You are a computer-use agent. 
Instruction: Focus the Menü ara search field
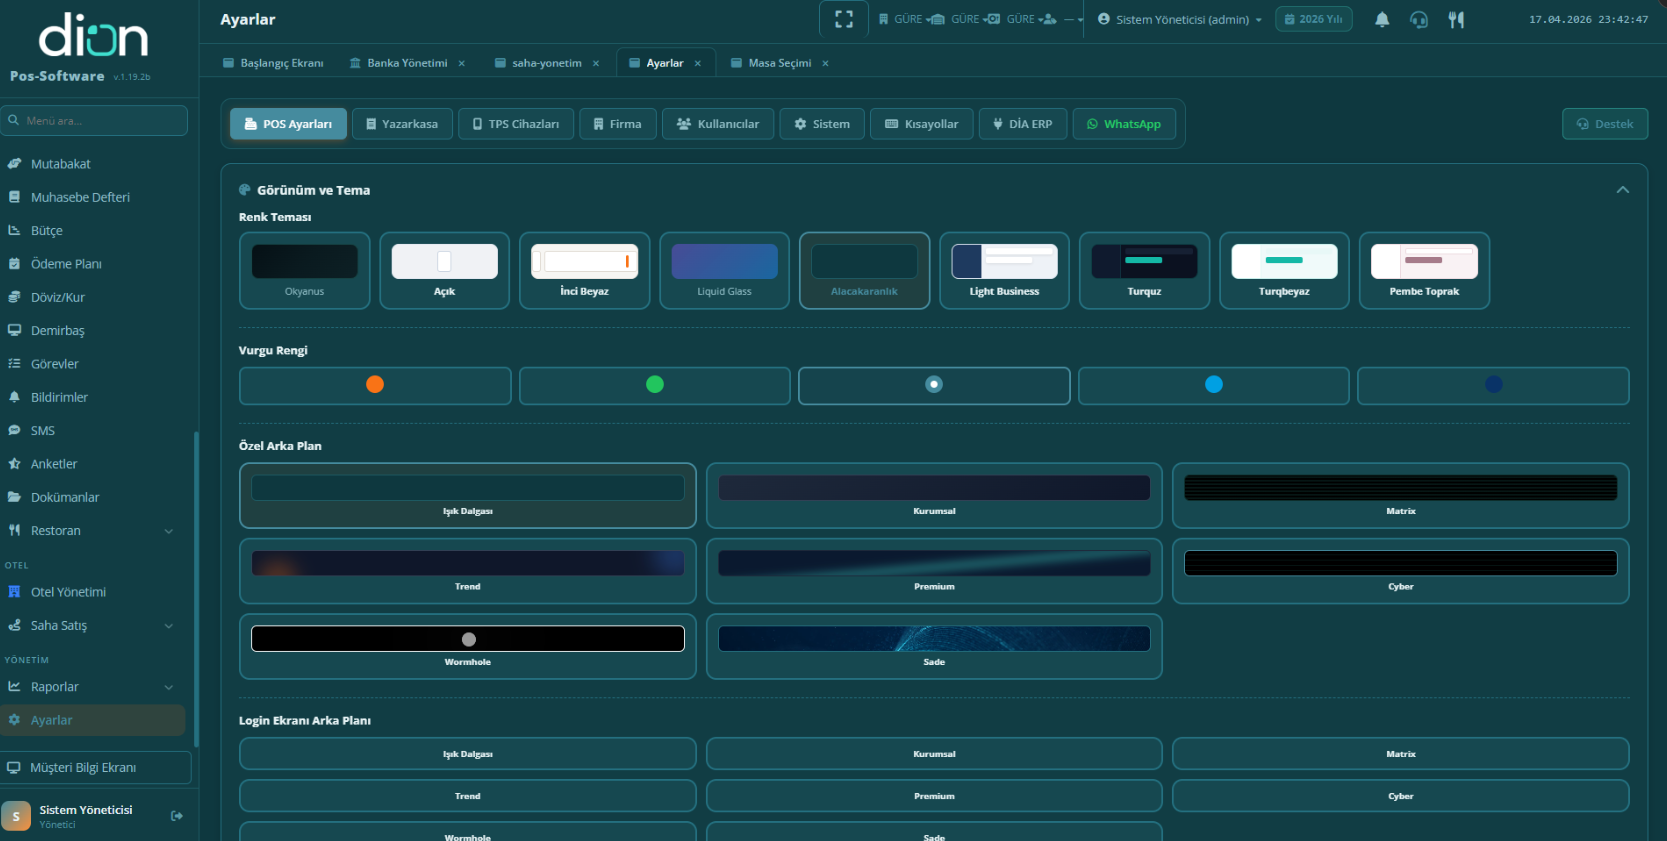click(x=94, y=121)
